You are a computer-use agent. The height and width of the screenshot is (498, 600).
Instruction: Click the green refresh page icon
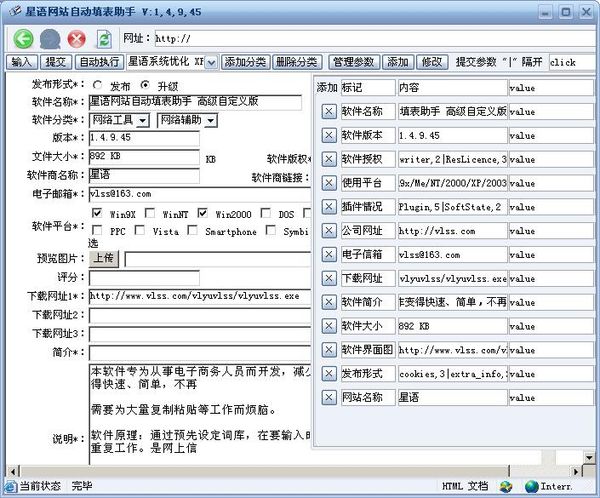[x=103, y=39]
